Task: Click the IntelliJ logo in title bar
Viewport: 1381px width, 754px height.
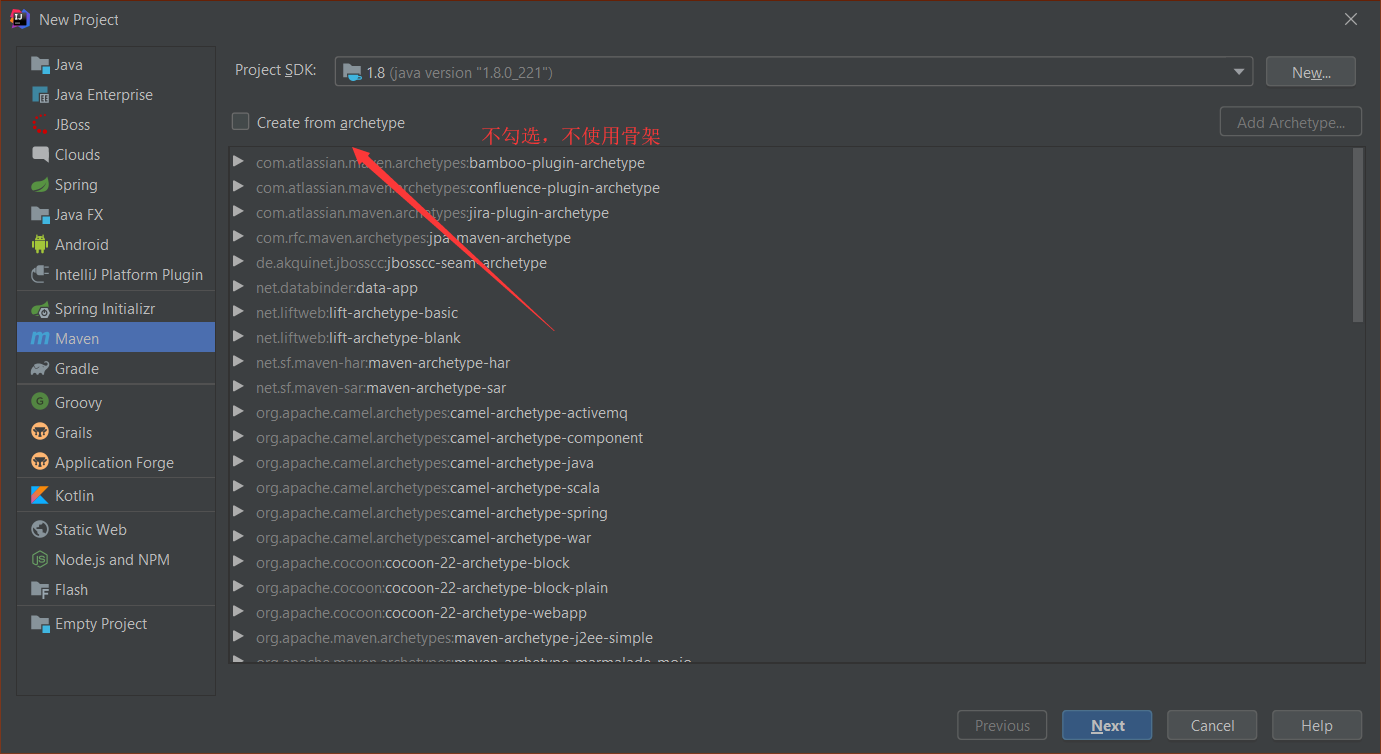Action: pyautogui.click(x=20, y=19)
